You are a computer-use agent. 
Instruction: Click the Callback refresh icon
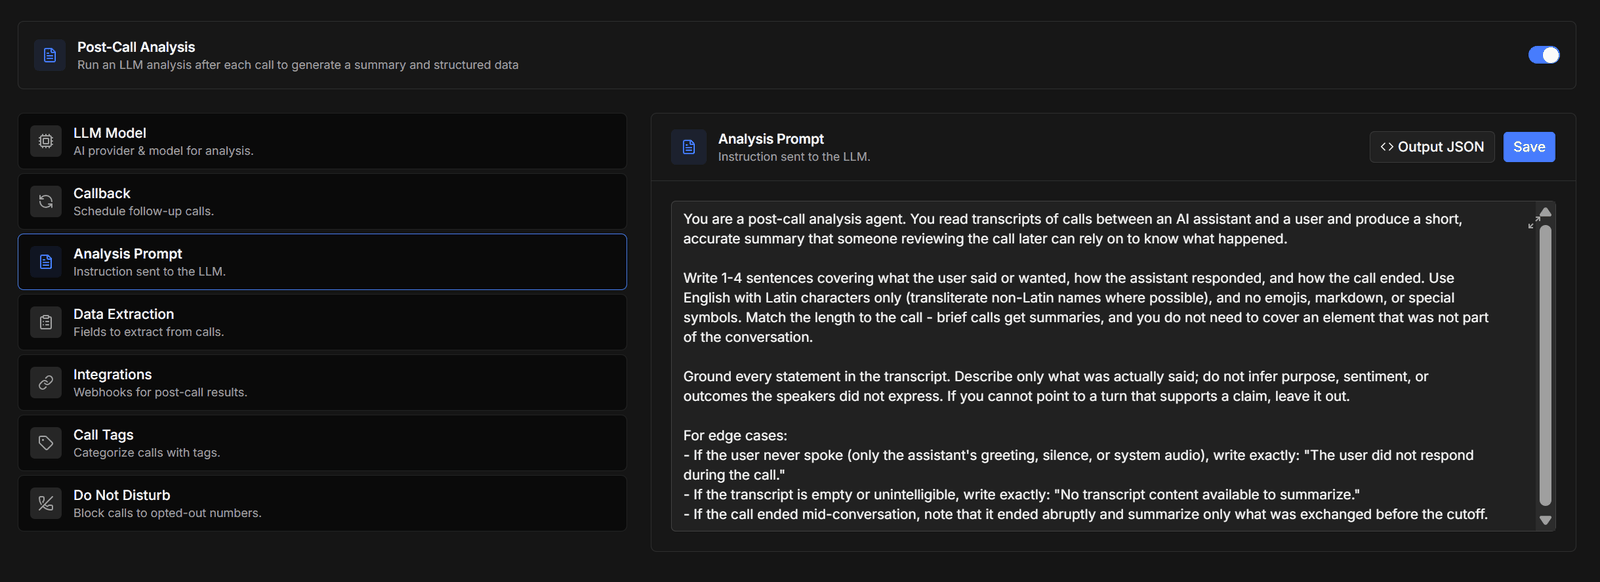point(46,201)
